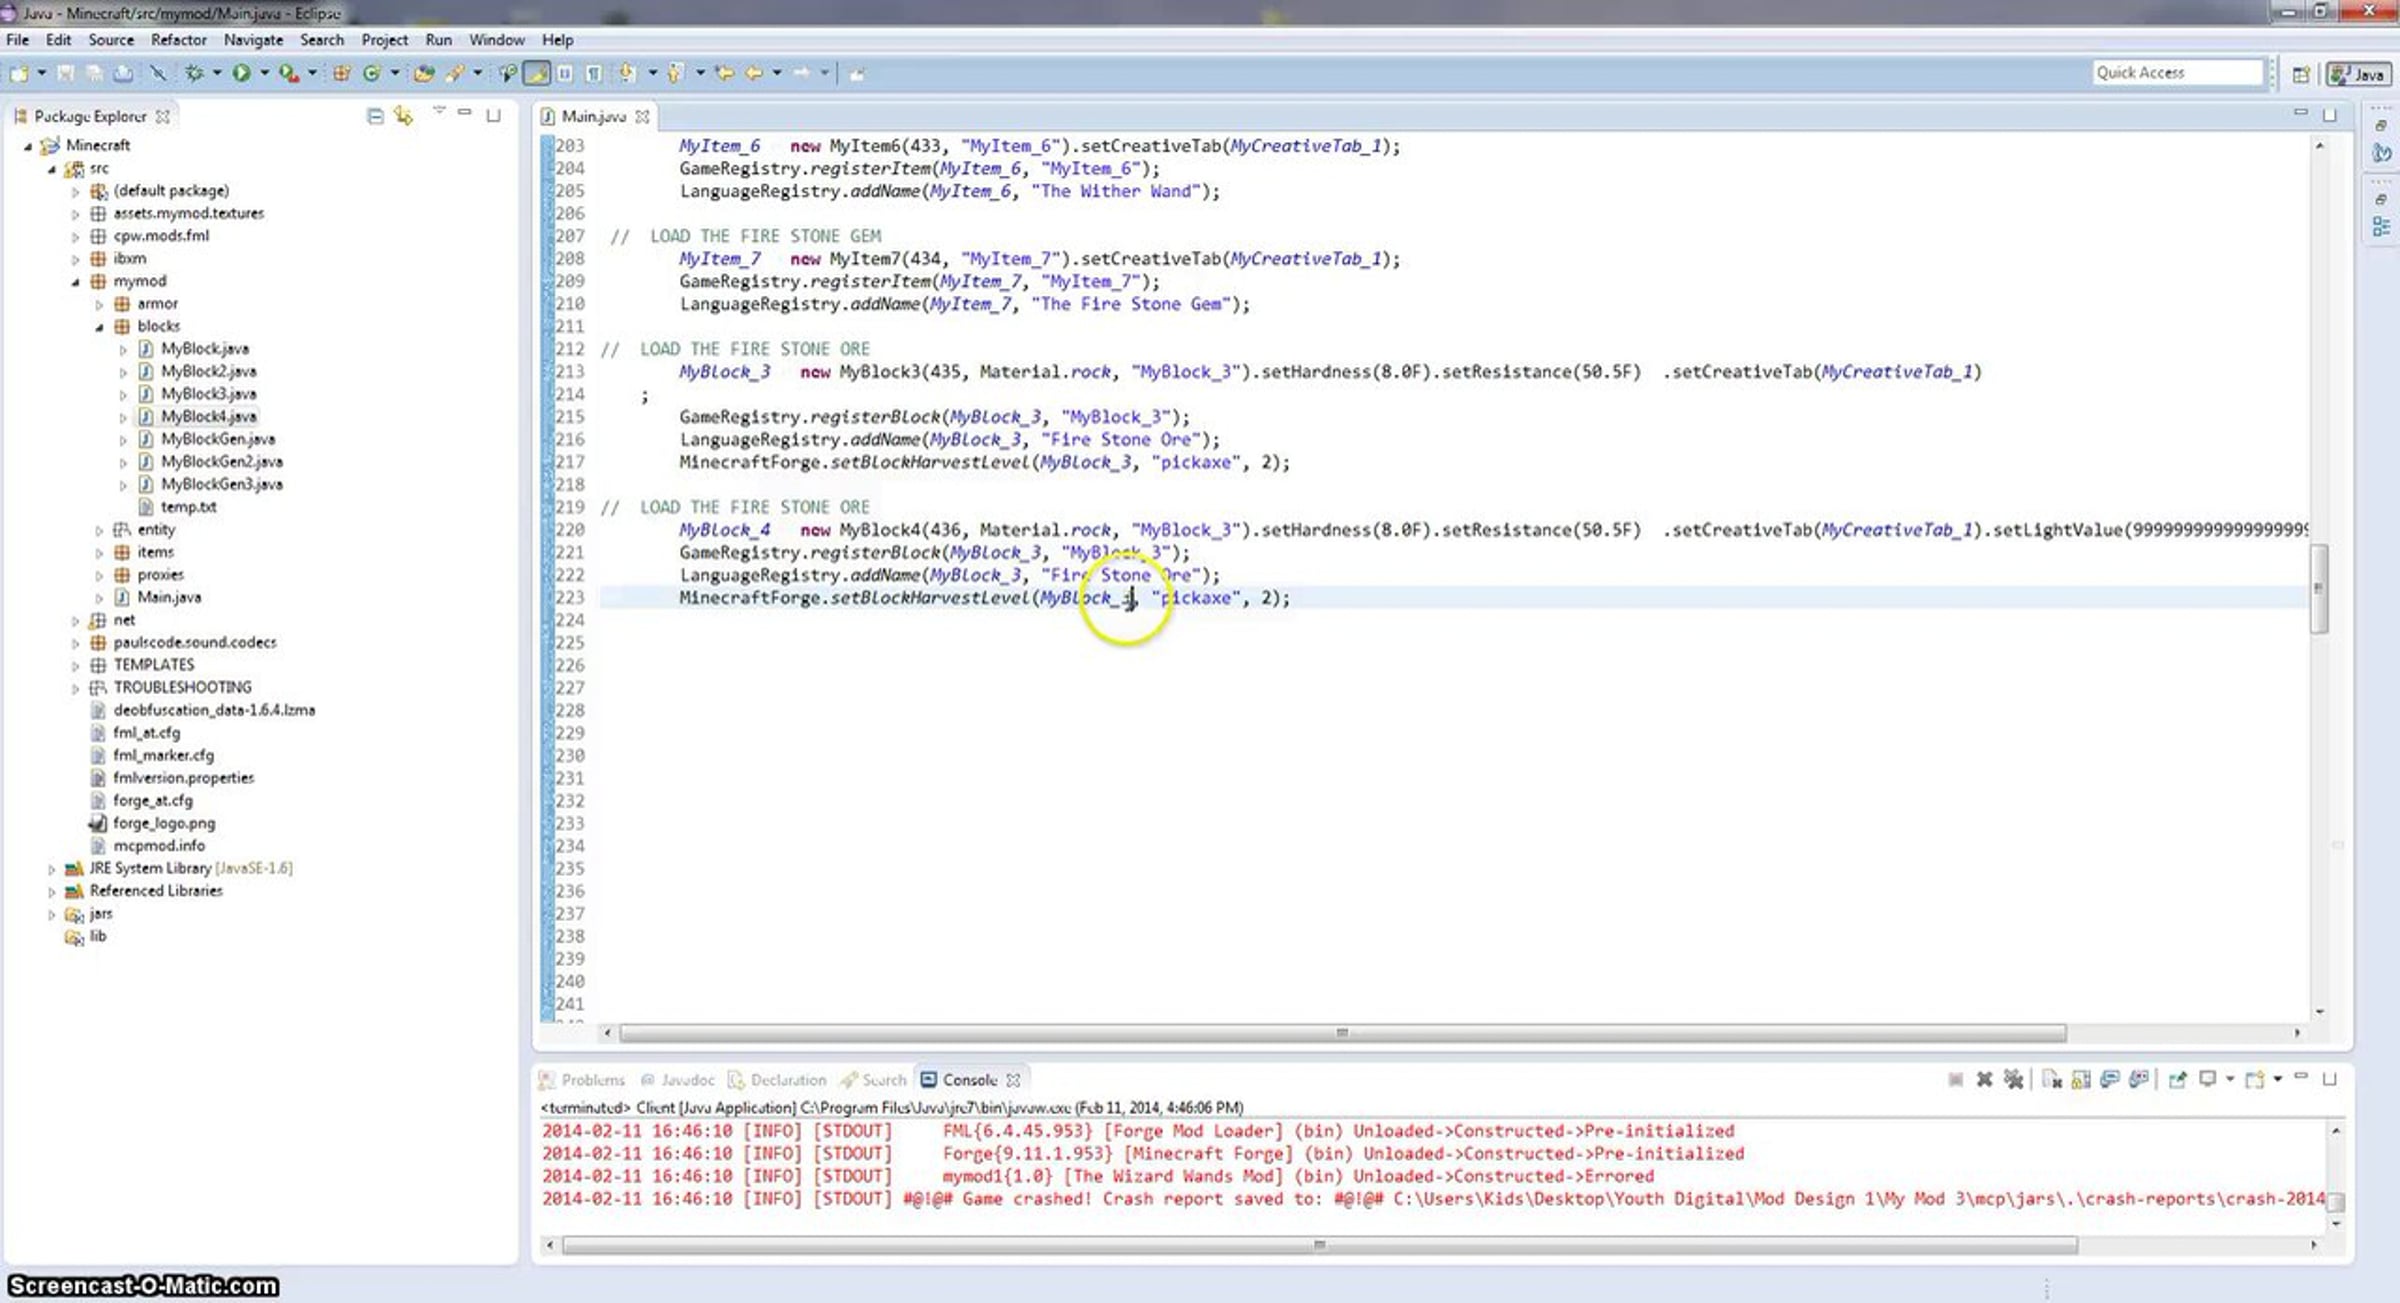
Task: Expand the JRE System Library node
Action: pos(52,869)
